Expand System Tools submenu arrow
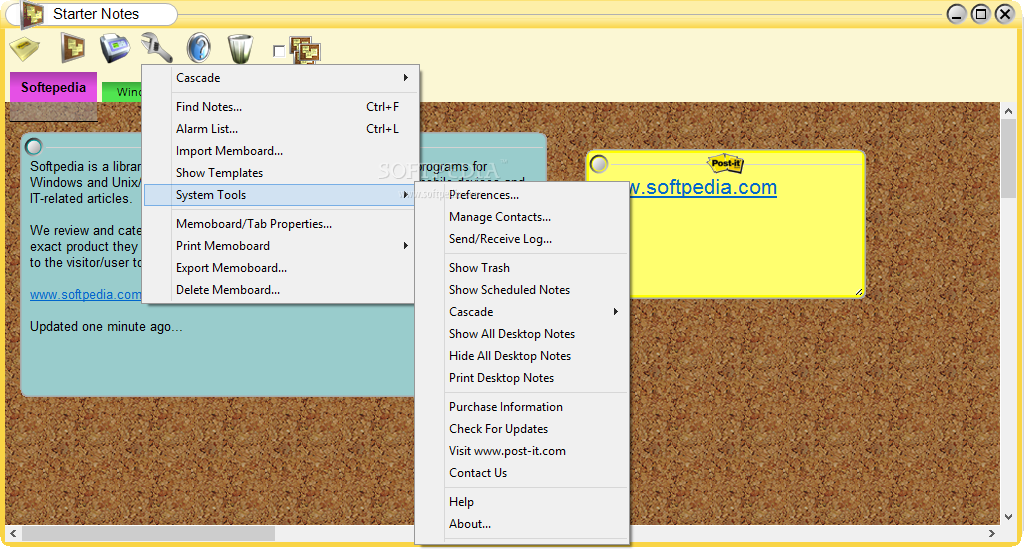1024x549 pixels. tap(406, 195)
